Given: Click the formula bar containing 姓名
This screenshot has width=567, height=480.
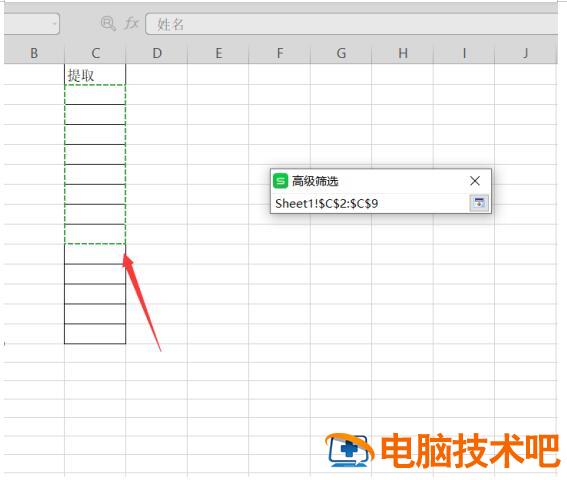Looking at the screenshot, I should (x=351, y=25).
